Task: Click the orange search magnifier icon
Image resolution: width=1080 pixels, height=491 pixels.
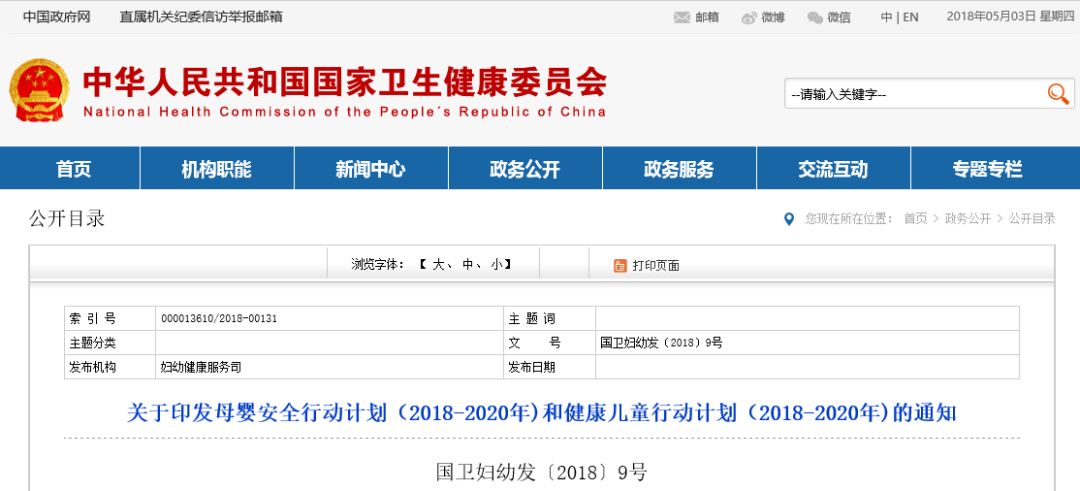Action: (1058, 94)
